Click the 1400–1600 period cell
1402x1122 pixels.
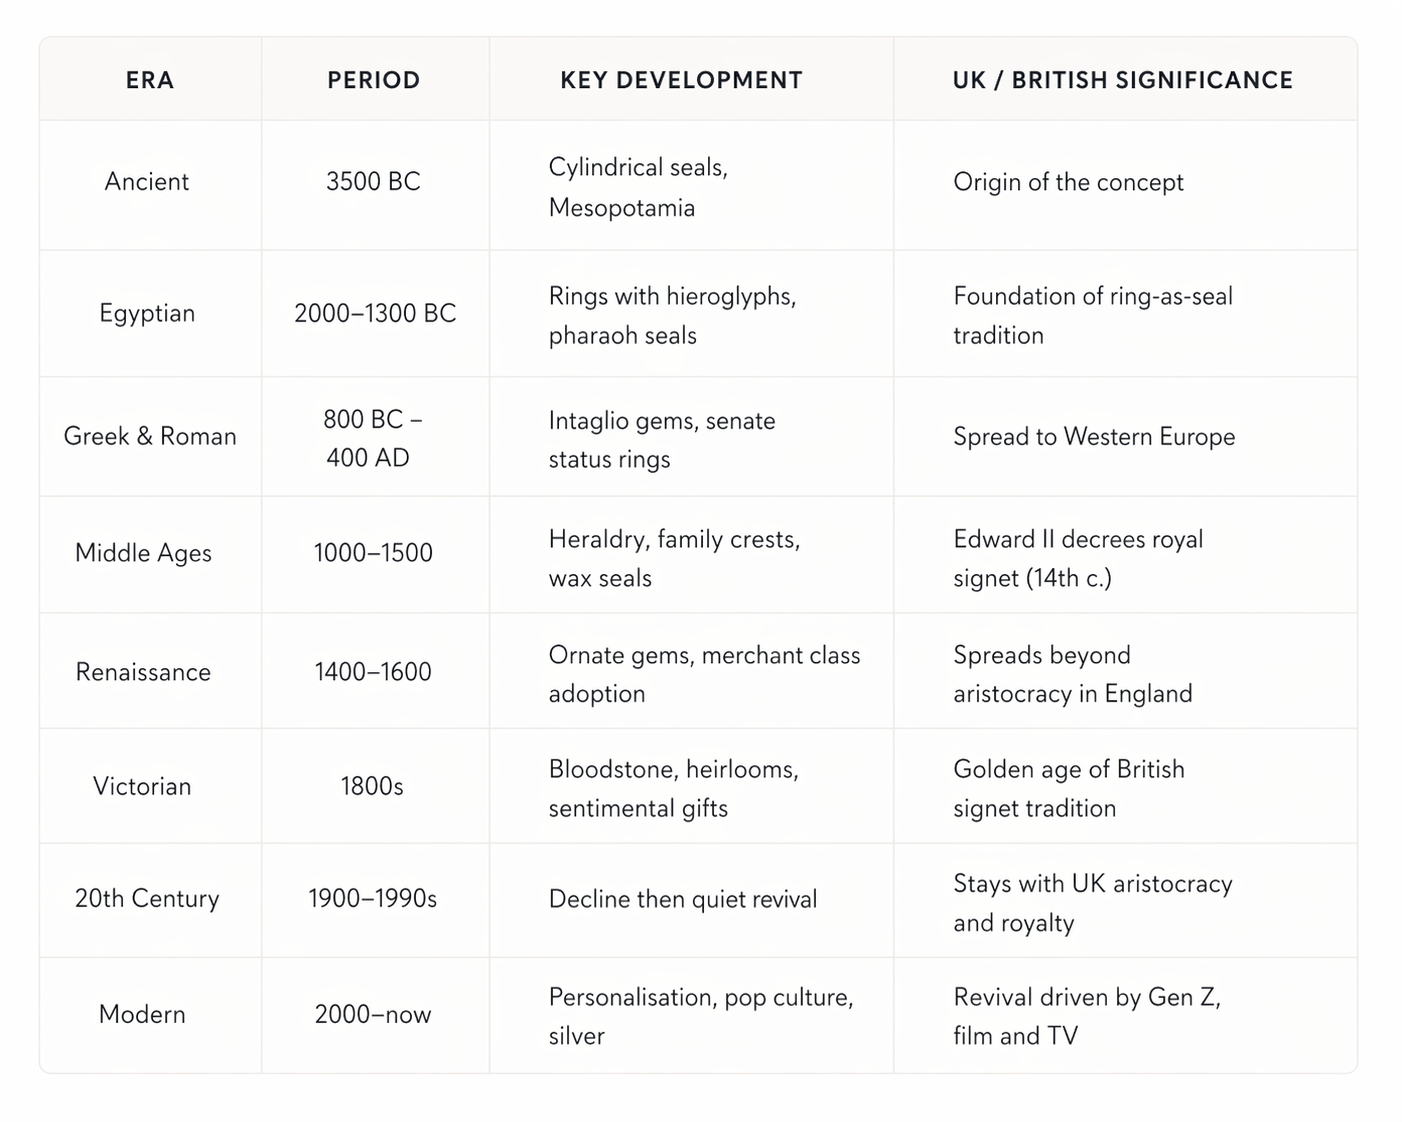click(x=373, y=672)
